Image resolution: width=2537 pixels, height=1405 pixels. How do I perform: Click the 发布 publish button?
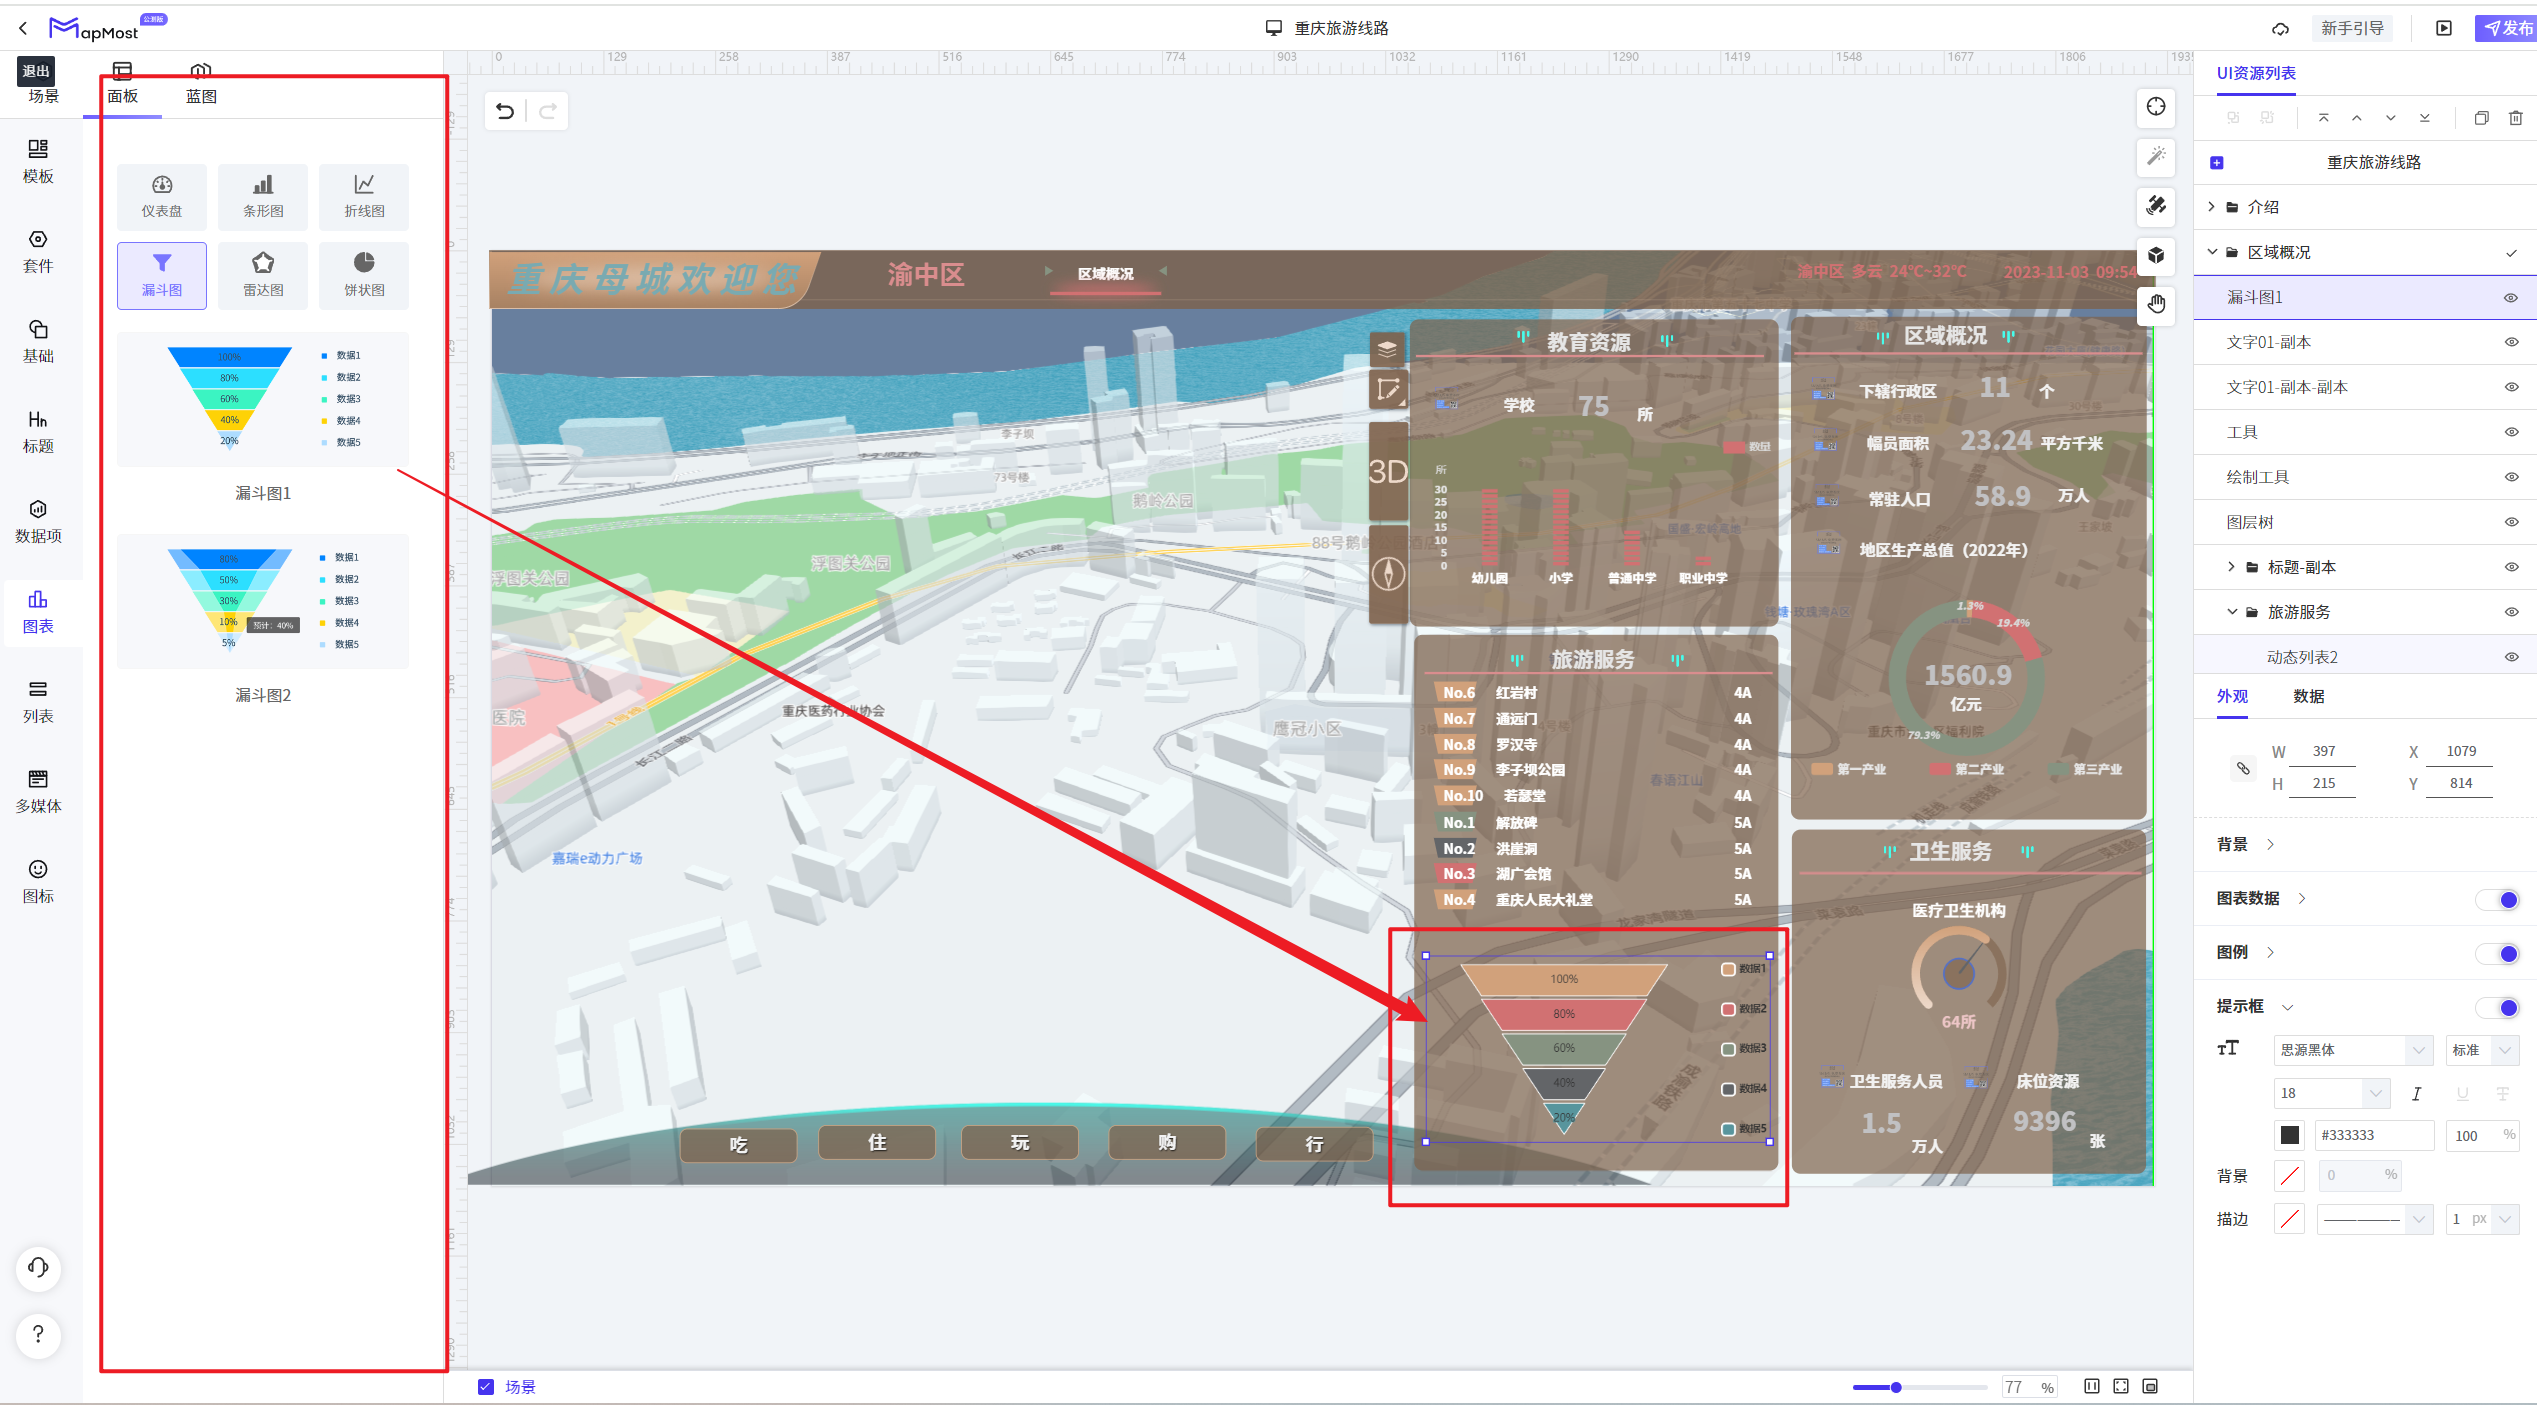coord(2507,28)
